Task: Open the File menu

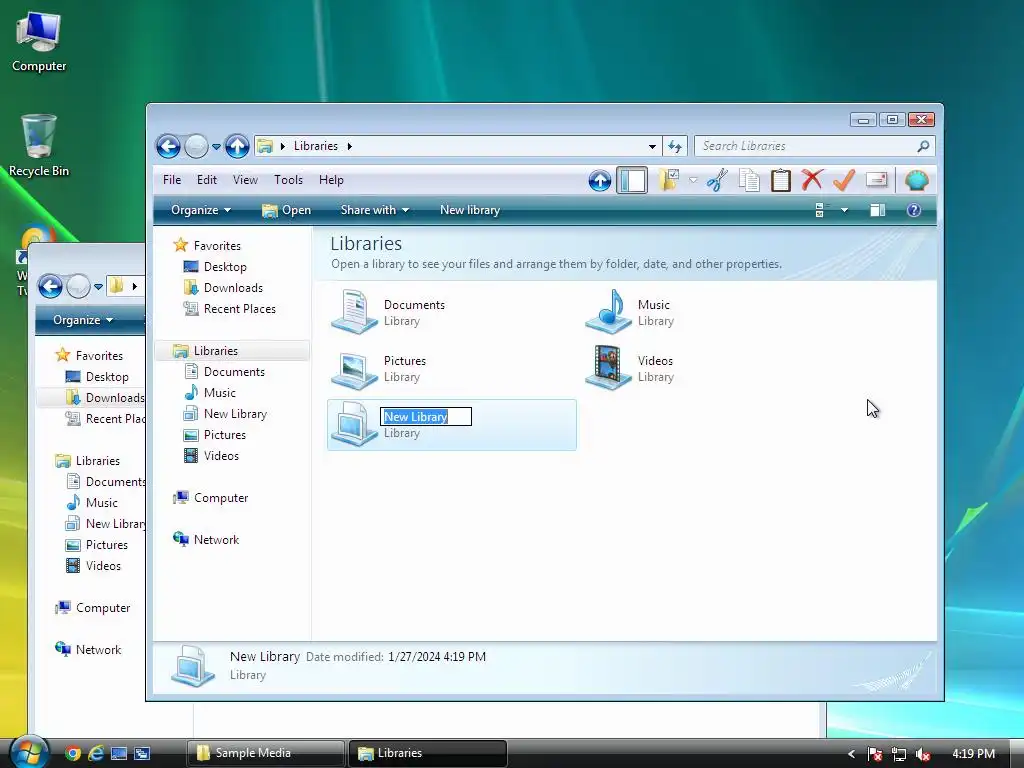Action: pos(172,180)
